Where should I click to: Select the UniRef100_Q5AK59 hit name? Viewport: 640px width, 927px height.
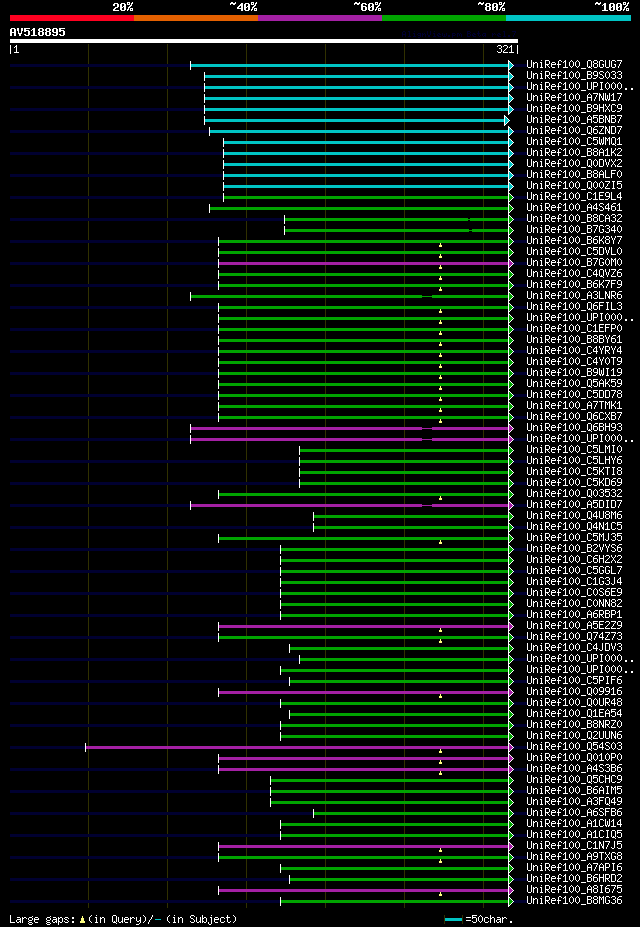pos(574,384)
